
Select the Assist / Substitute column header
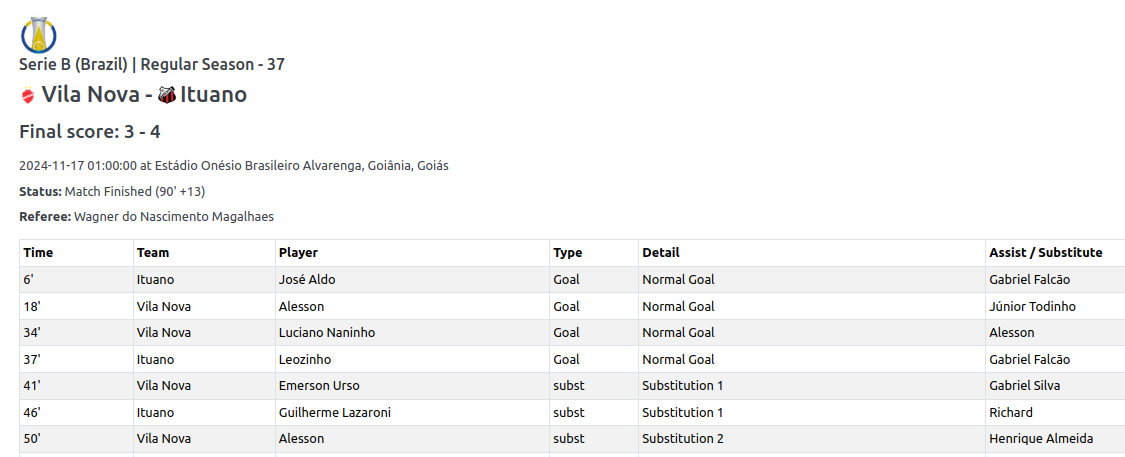point(1045,253)
